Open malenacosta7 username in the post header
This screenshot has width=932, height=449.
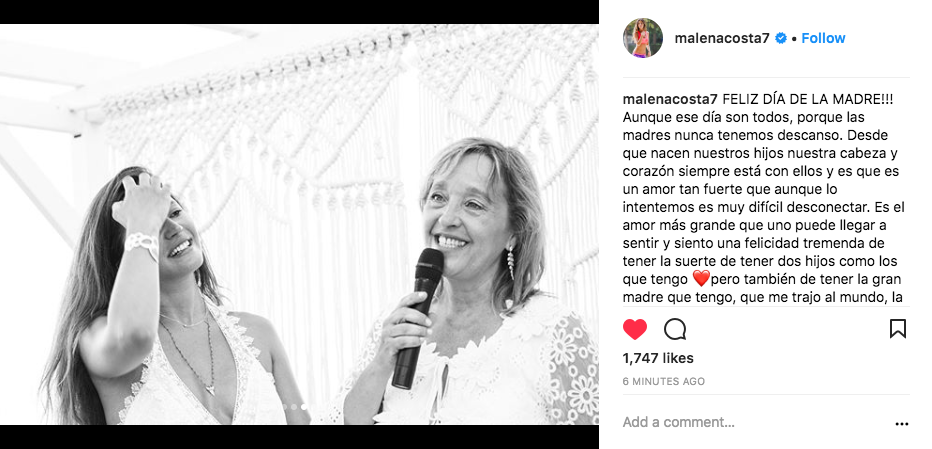point(722,38)
